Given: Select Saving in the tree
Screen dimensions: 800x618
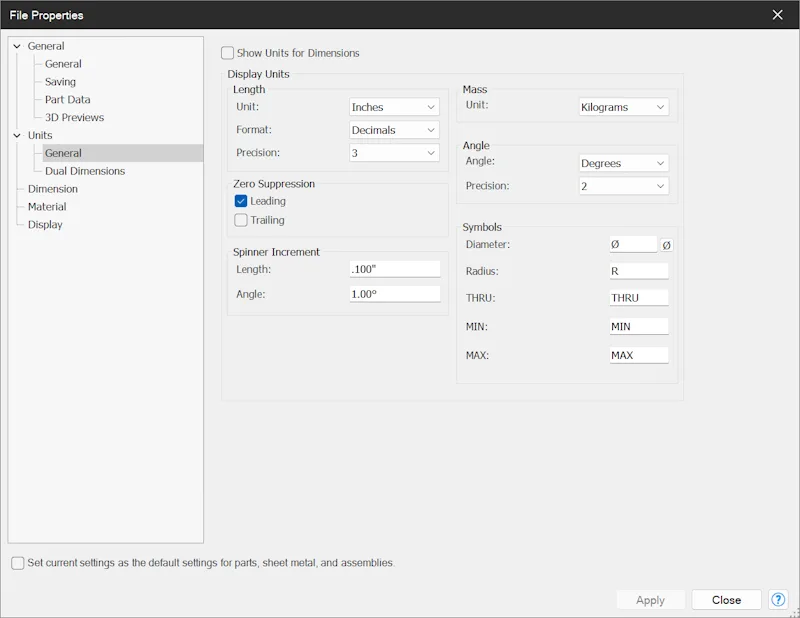Looking at the screenshot, I should [60, 82].
